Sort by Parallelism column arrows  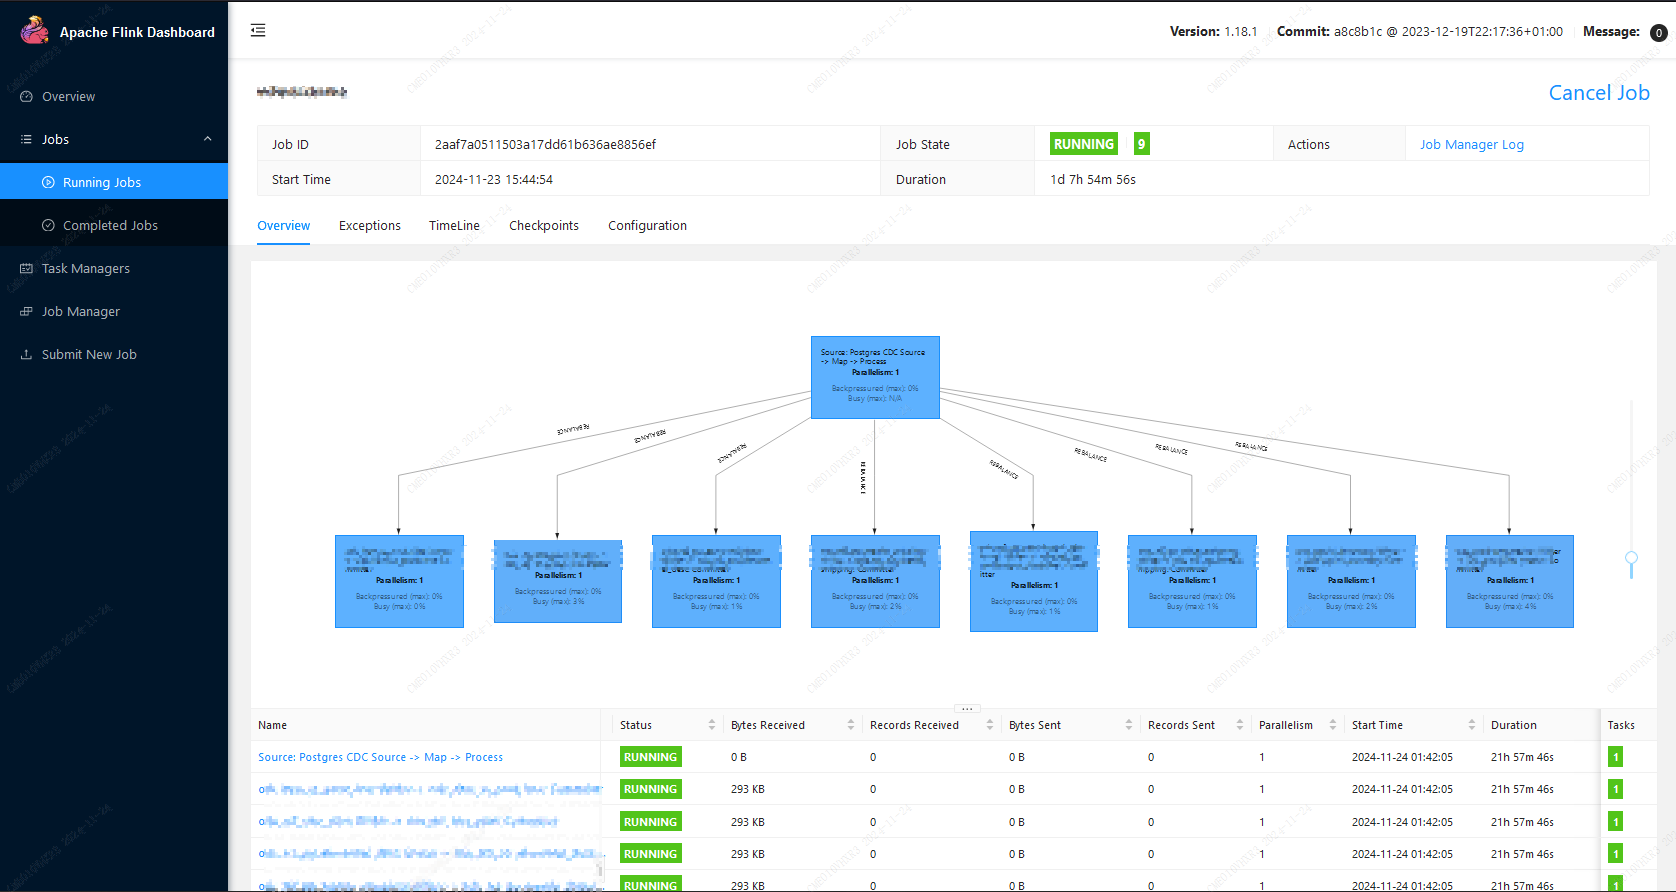pyautogui.click(x=1333, y=725)
